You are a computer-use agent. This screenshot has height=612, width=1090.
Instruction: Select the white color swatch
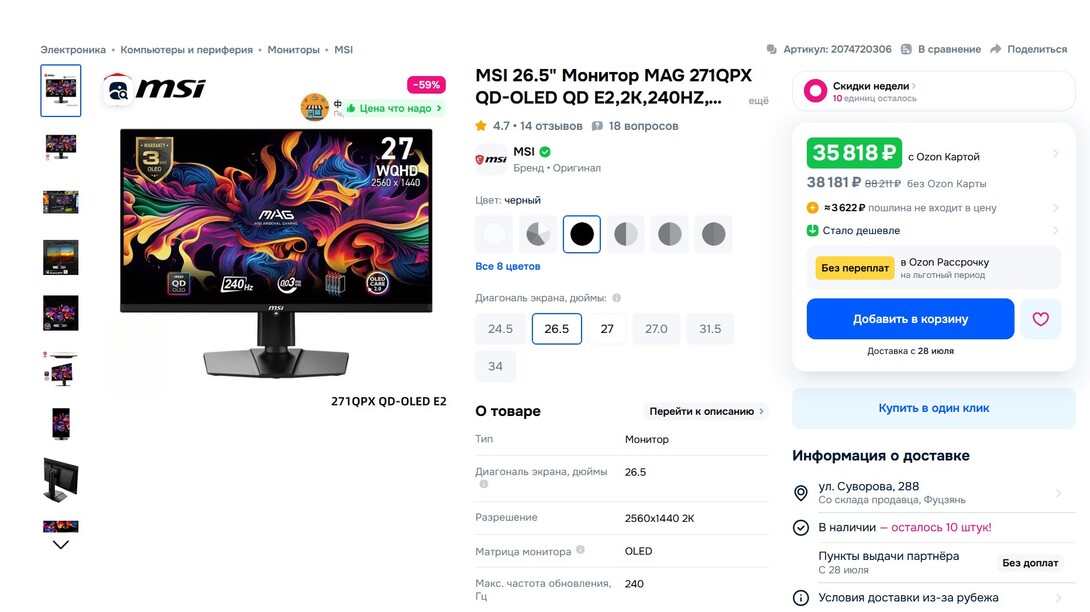pyautogui.click(x=494, y=235)
